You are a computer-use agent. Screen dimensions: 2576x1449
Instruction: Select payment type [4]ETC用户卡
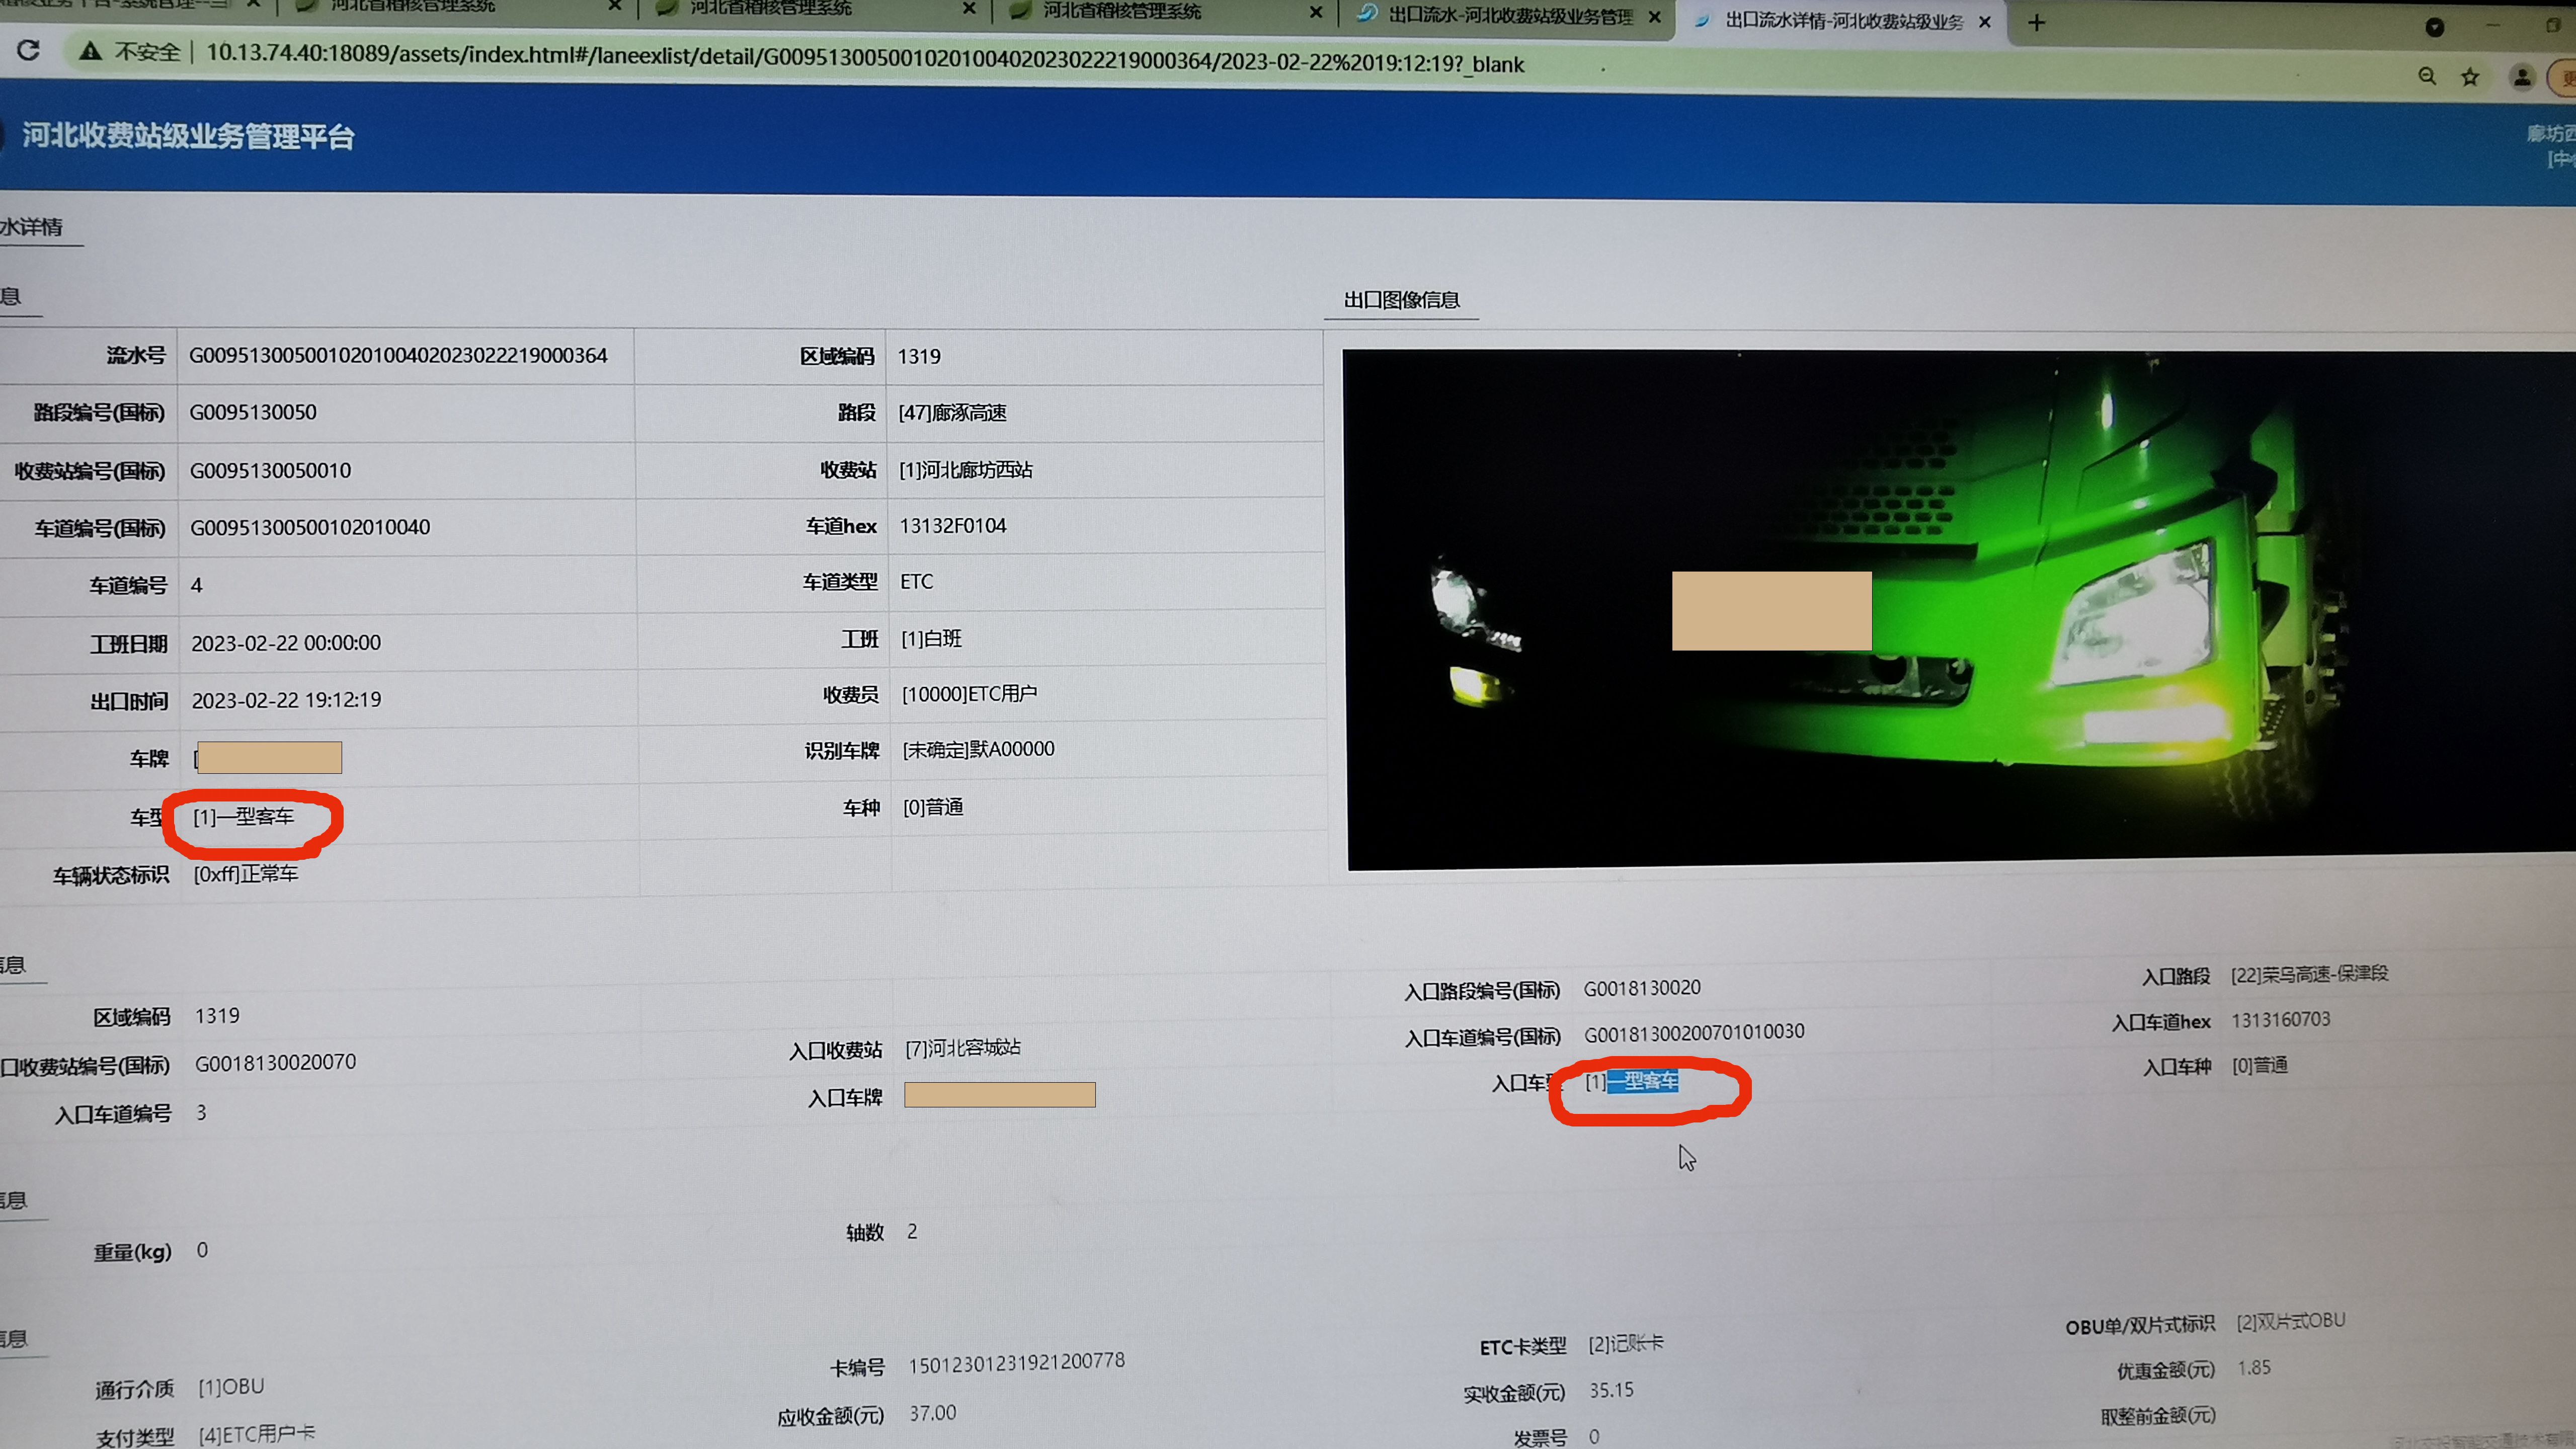[256, 1434]
